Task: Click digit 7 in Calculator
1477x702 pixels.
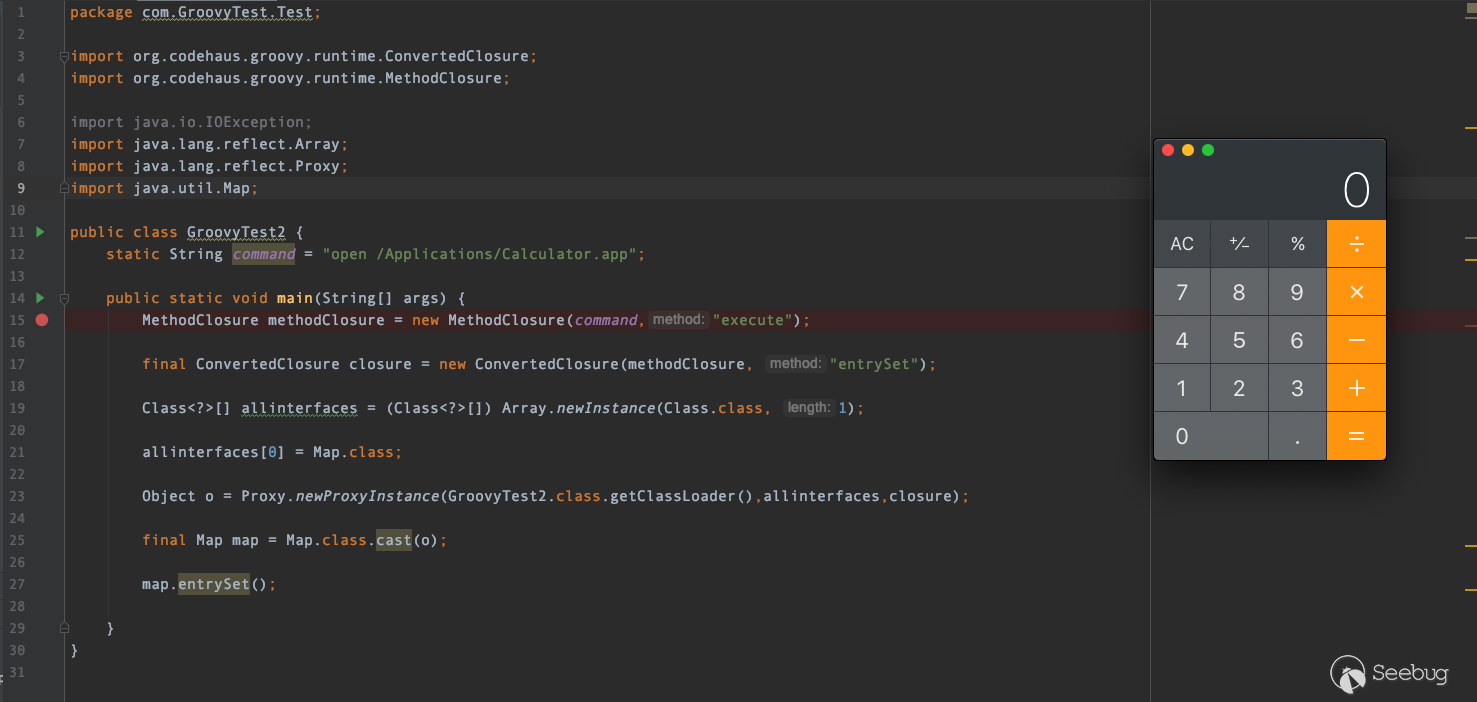Action: [x=1182, y=292]
